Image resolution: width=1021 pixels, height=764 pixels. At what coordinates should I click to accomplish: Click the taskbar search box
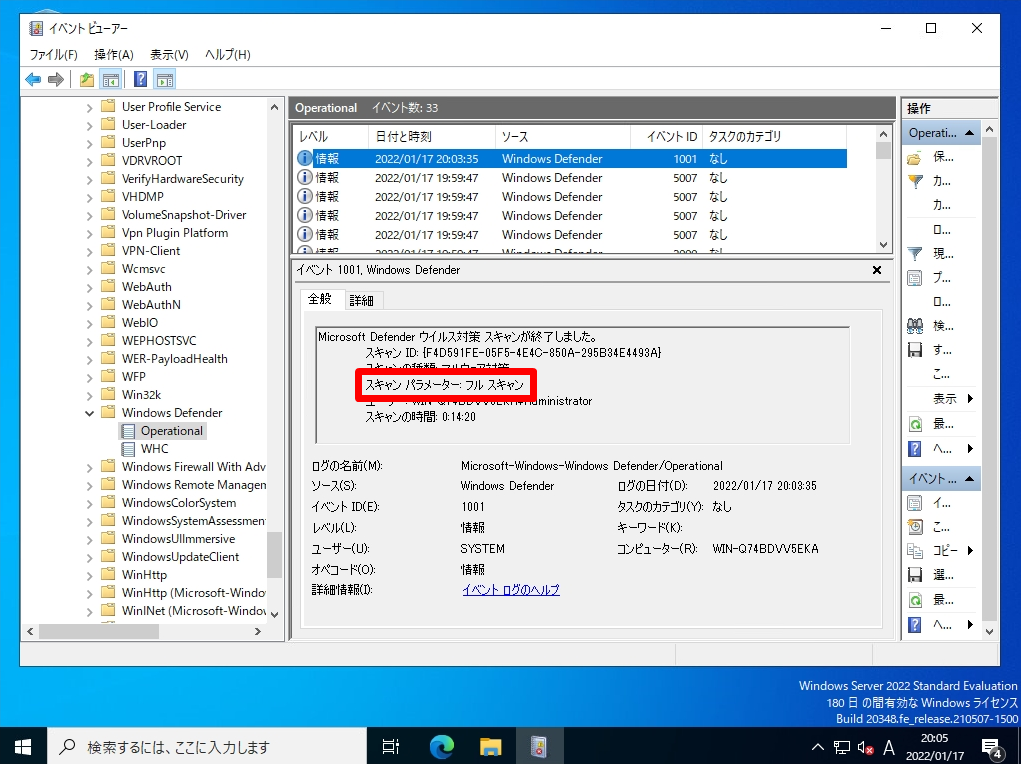coord(207,746)
